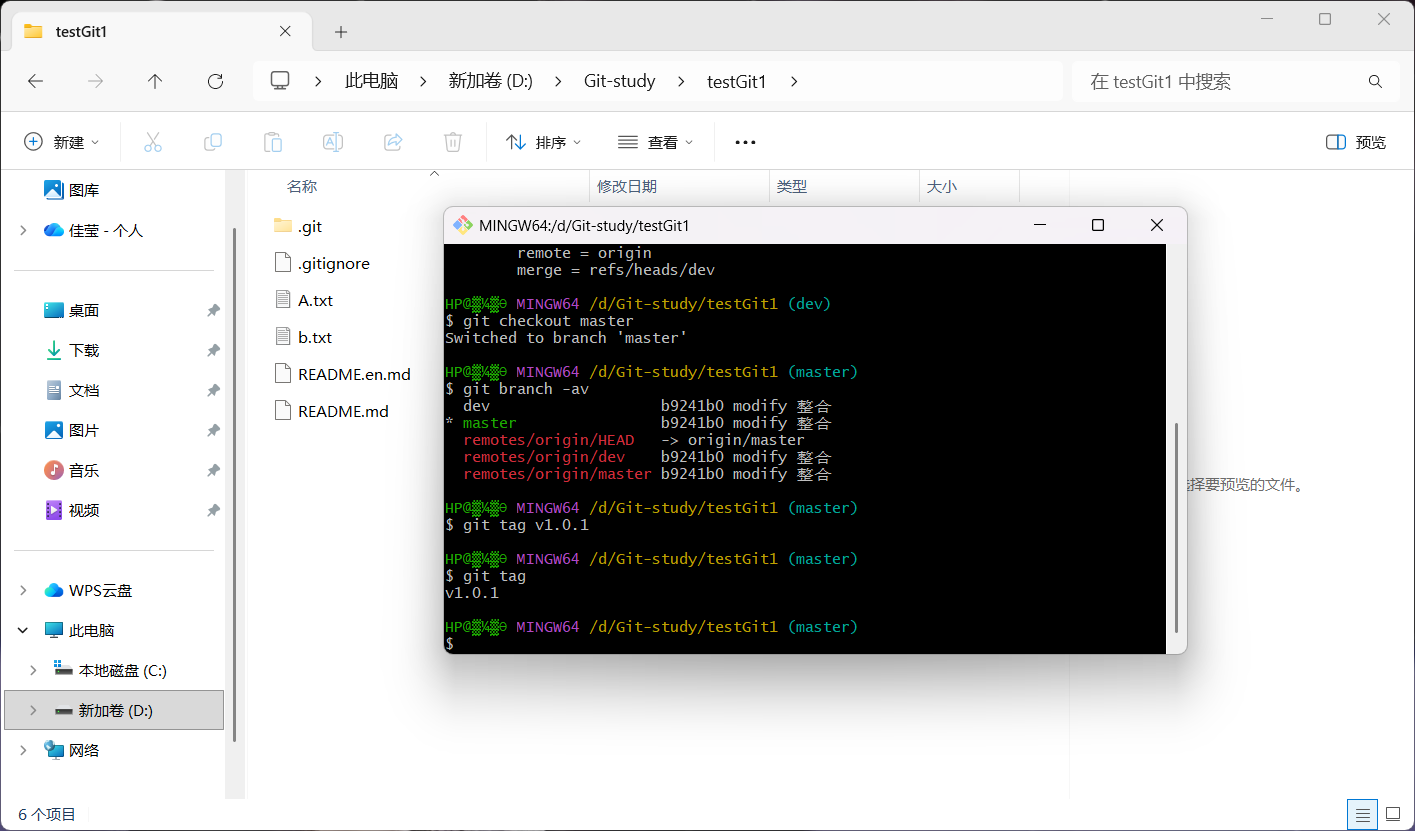This screenshot has height=831, width=1415.
Task: Expand the 本地磁盘 (C:) node
Action: pos(33,670)
